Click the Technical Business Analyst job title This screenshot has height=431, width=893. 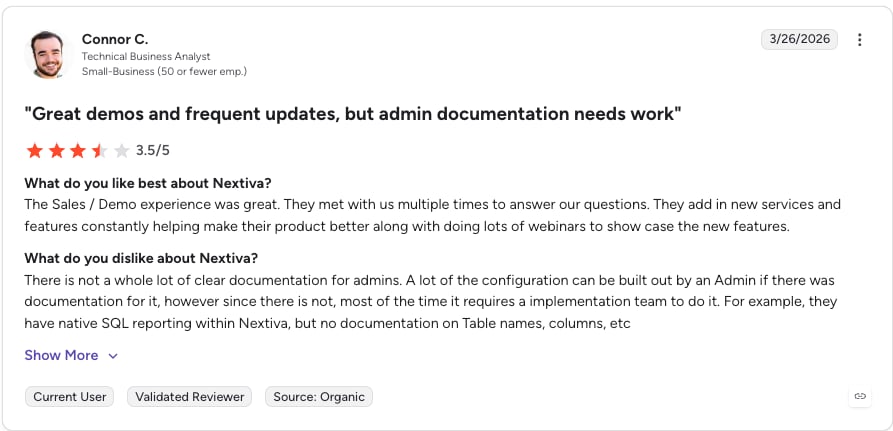[146, 56]
